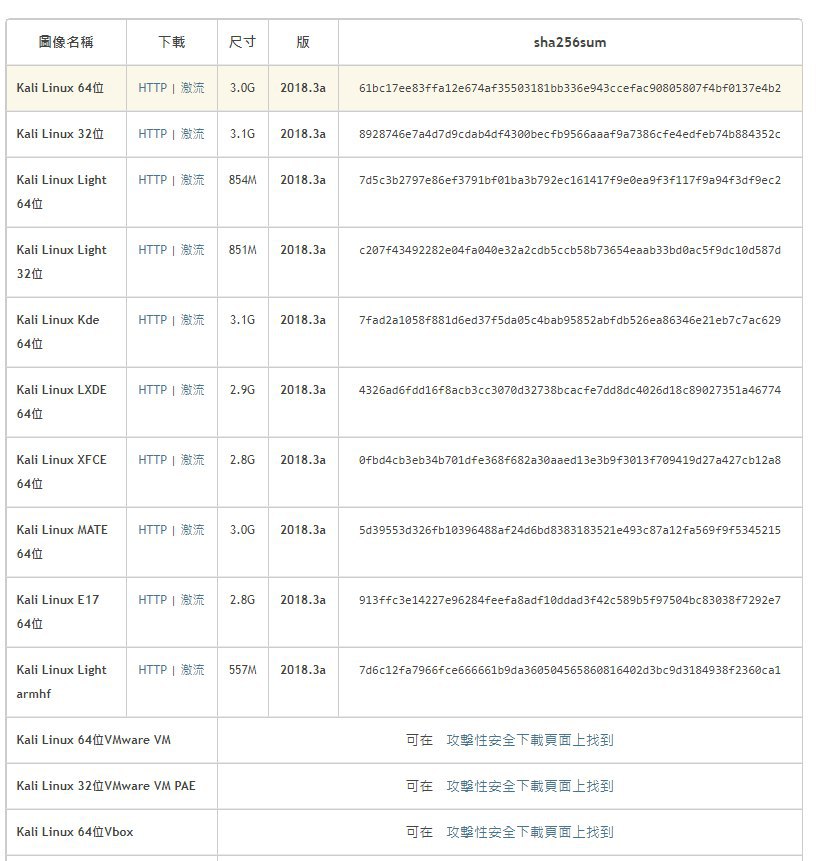Select the sha256sum of Kali Linux 64位
The height and width of the screenshot is (861, 821).
[x=569, y=88]
